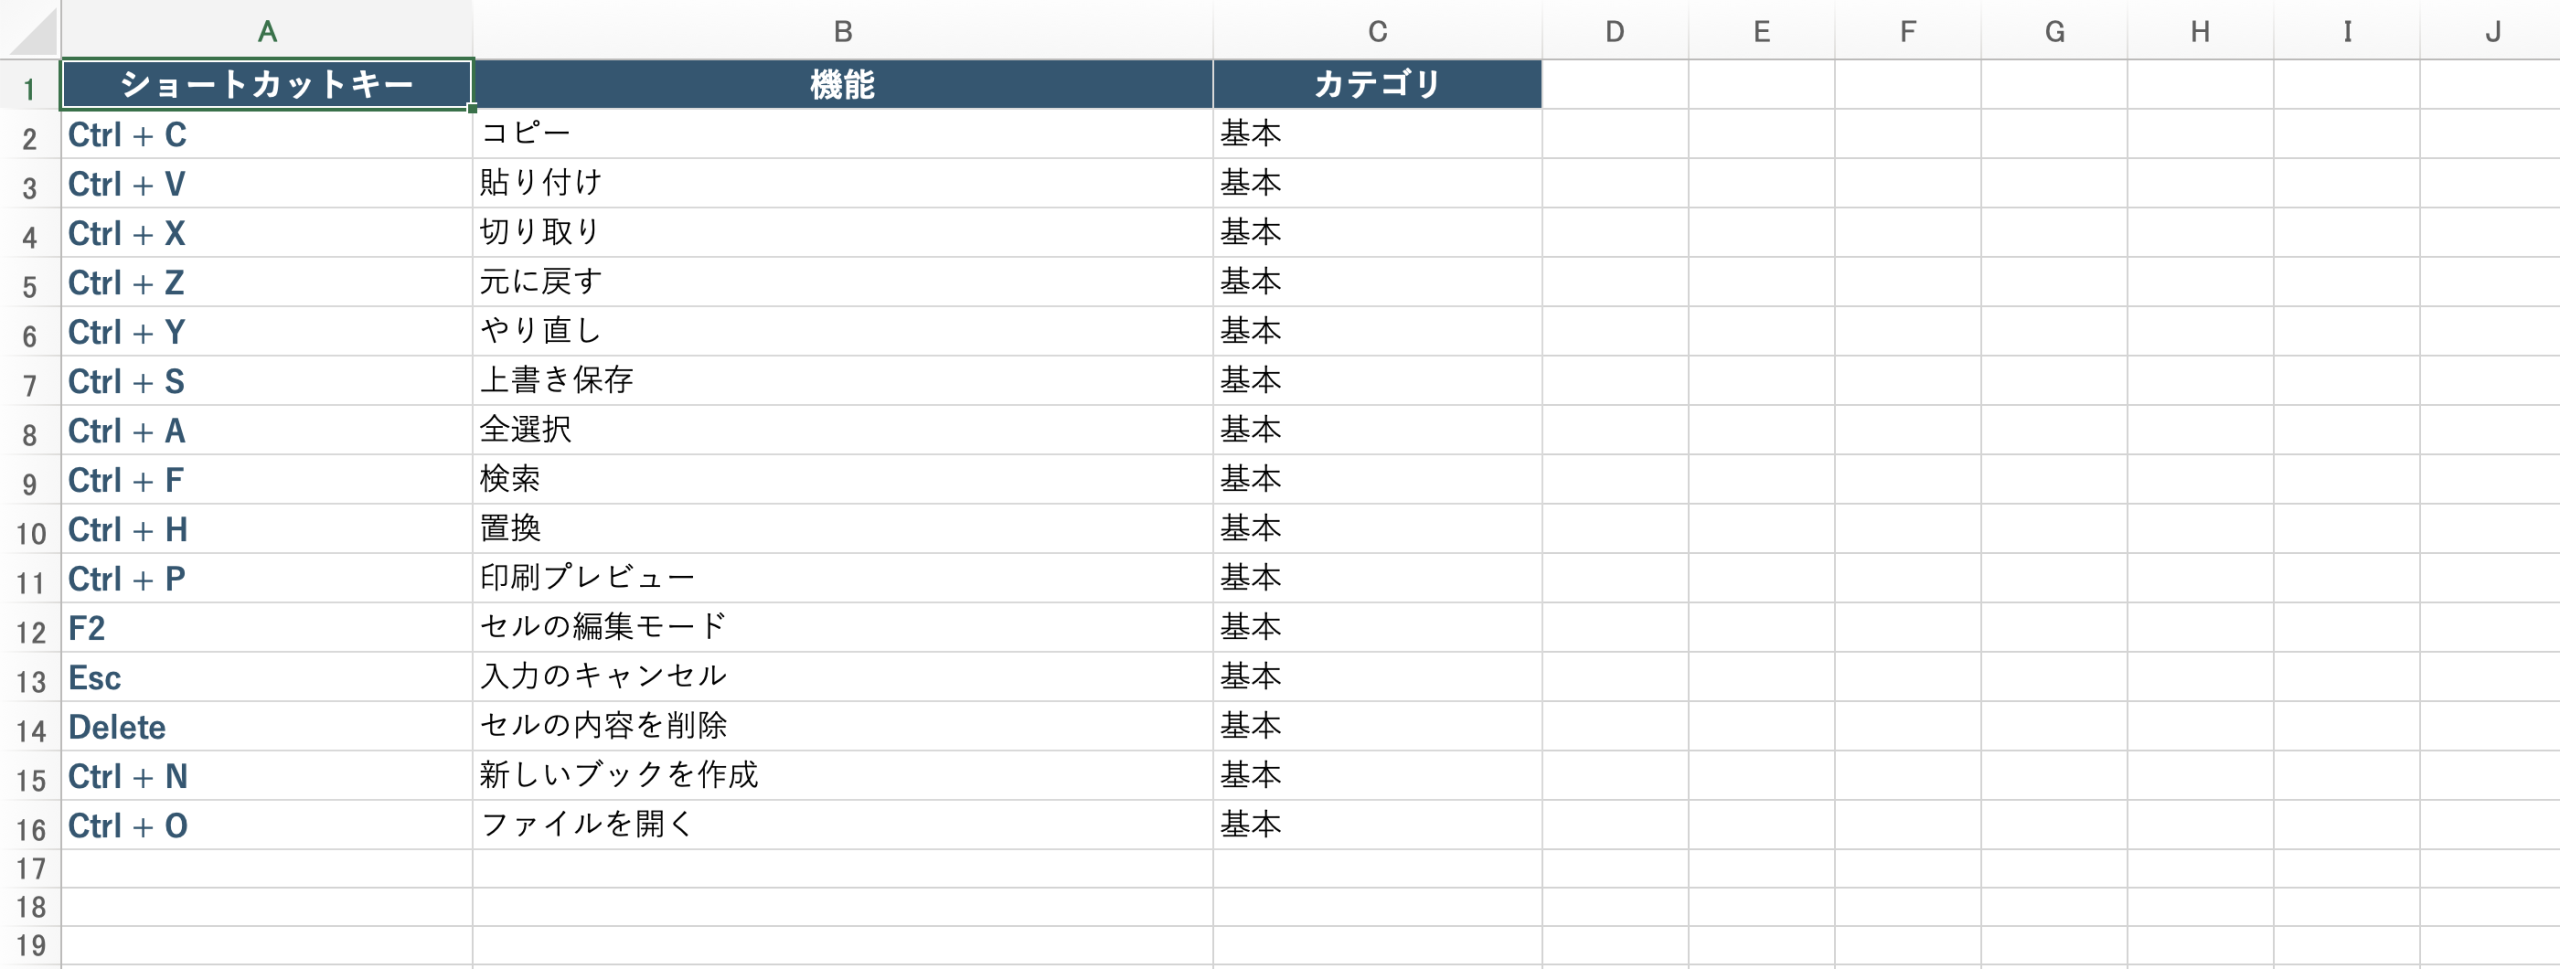This screenshot has width=2560, height=969.
Task: Select the 新しいブックを作成 cell
Action: 843,776
